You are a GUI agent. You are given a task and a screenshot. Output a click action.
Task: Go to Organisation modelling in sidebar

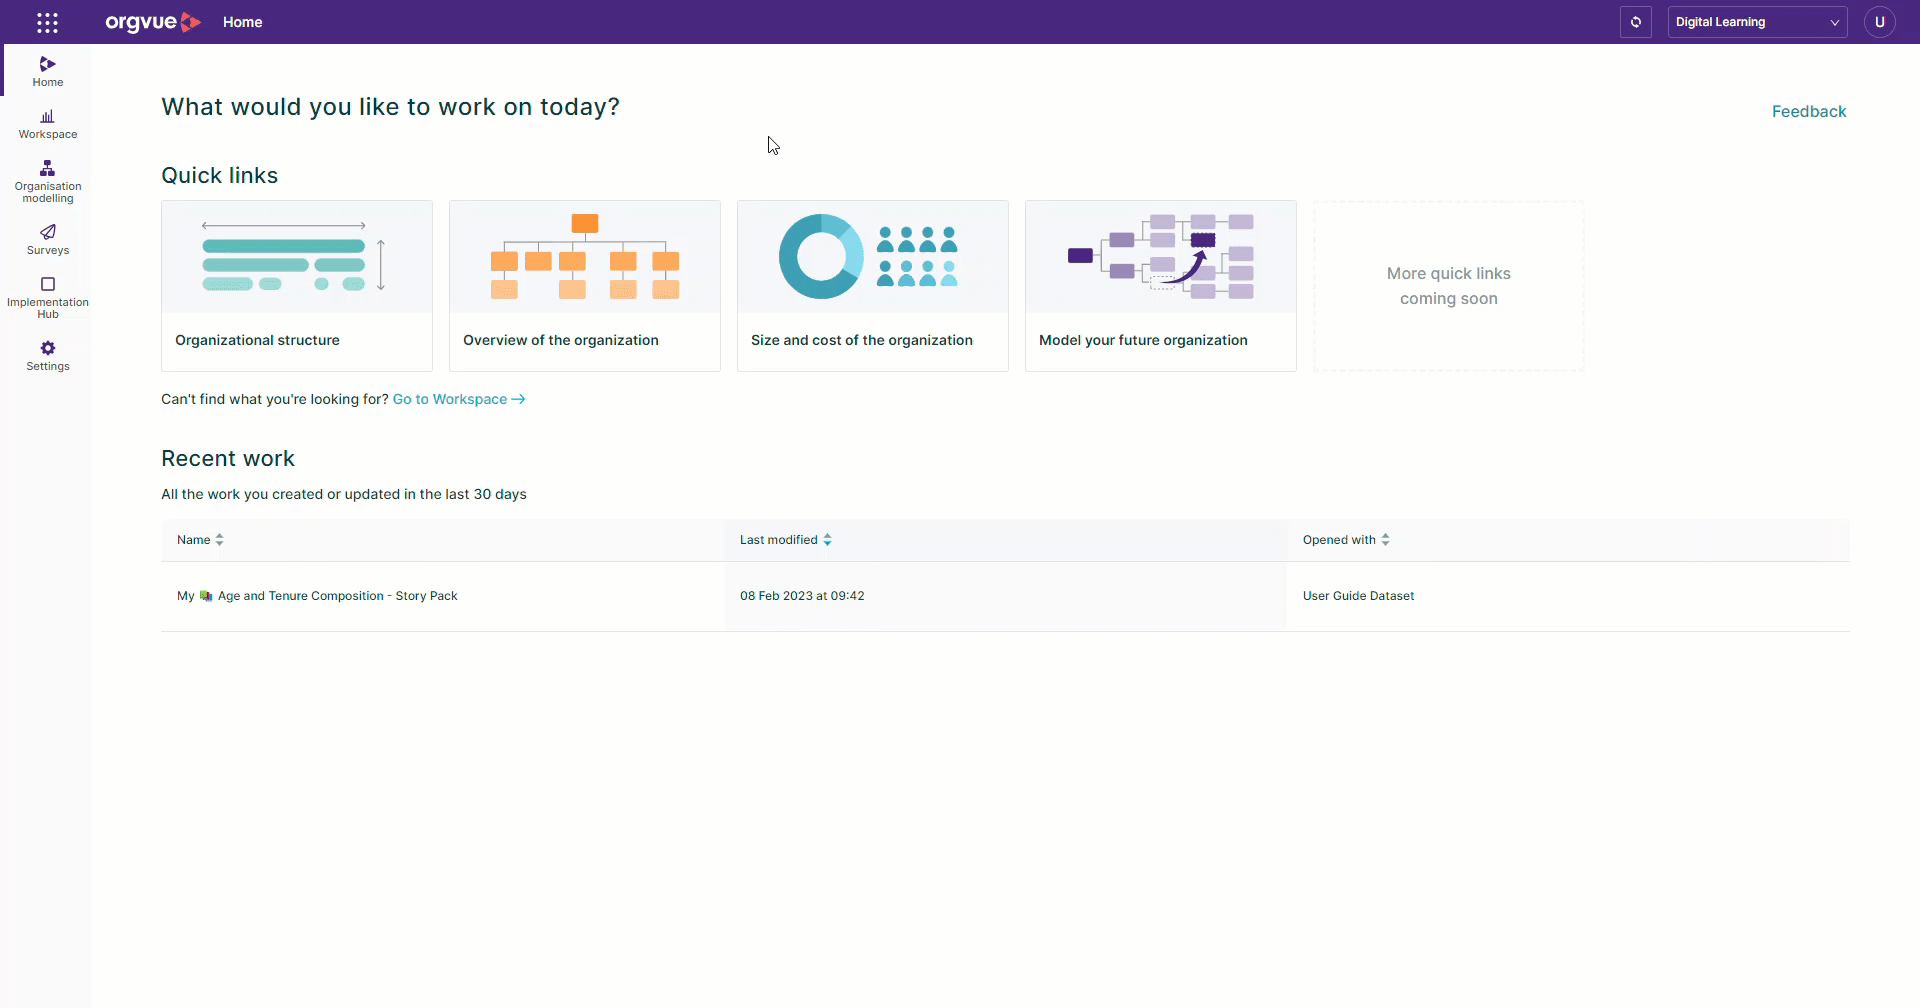[47, 181]
